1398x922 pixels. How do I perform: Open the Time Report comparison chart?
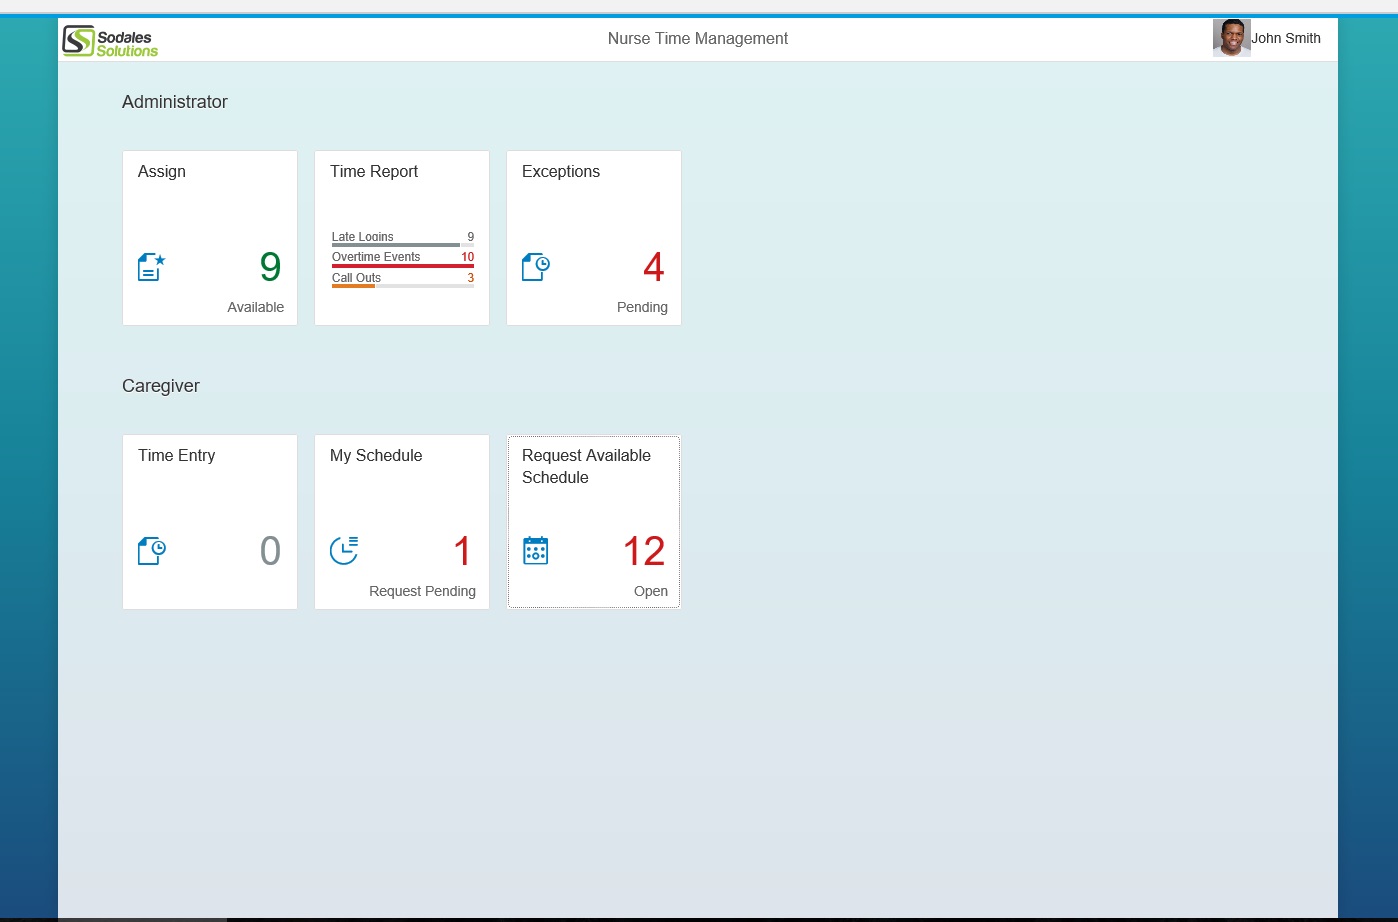click(401, 257)
